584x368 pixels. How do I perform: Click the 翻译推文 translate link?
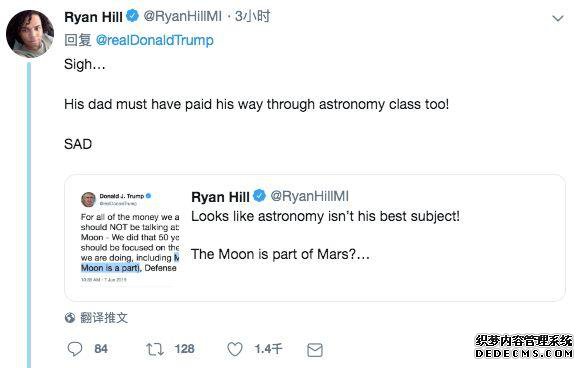point(104,318)
